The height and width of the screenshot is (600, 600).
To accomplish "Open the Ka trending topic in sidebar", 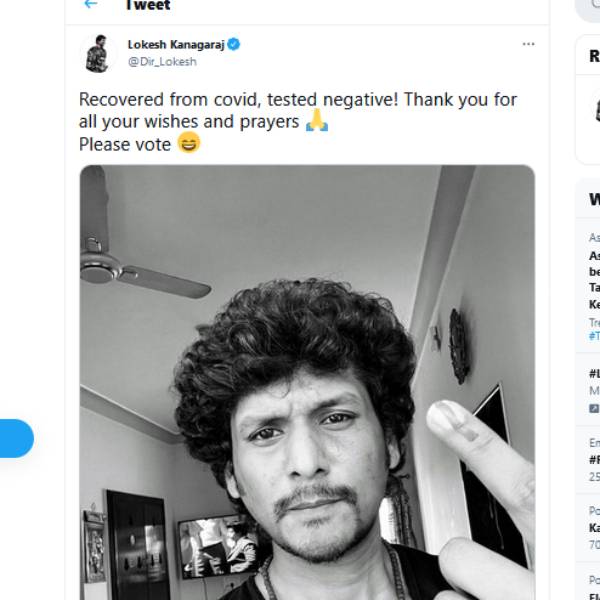I will point(594,528).
